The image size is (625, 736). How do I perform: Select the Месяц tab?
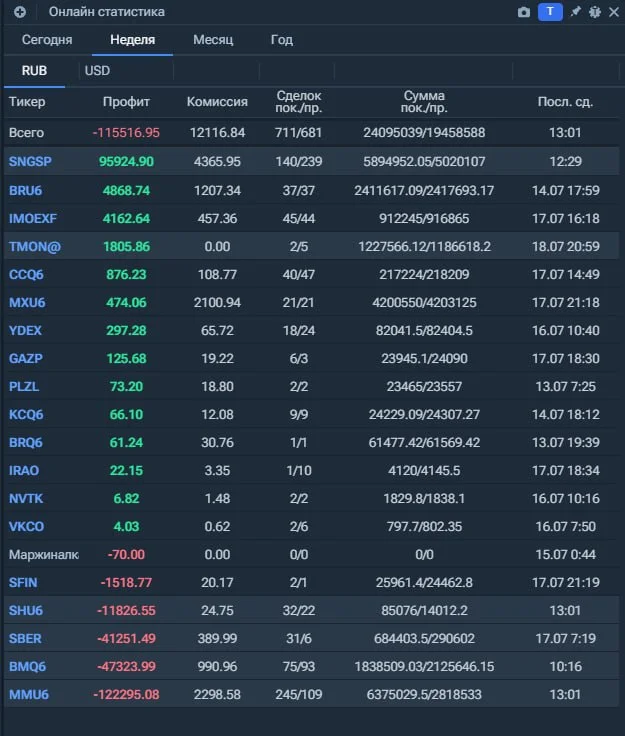pyautogui.click(x=213, y=40)
